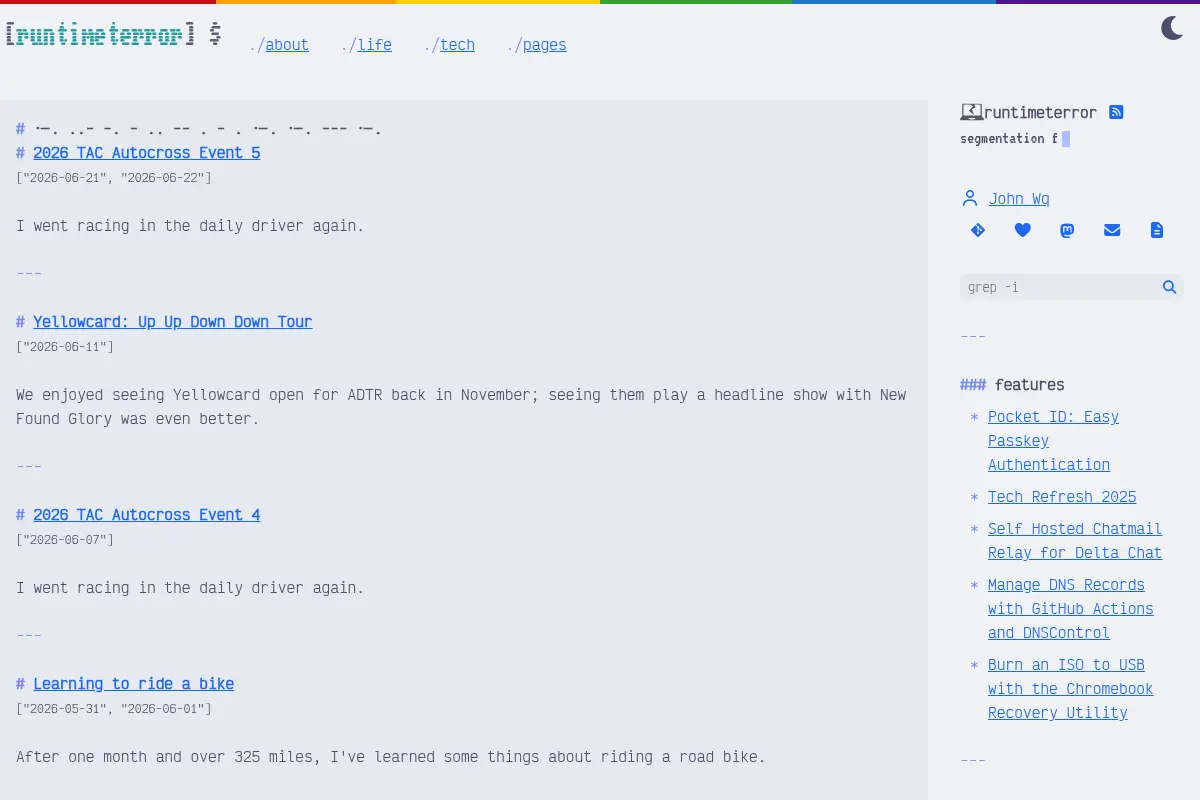Viewport: 1200px width, 800px height.
Task: Click the search magnifier icon
Action: click(x=1169, y=287)
